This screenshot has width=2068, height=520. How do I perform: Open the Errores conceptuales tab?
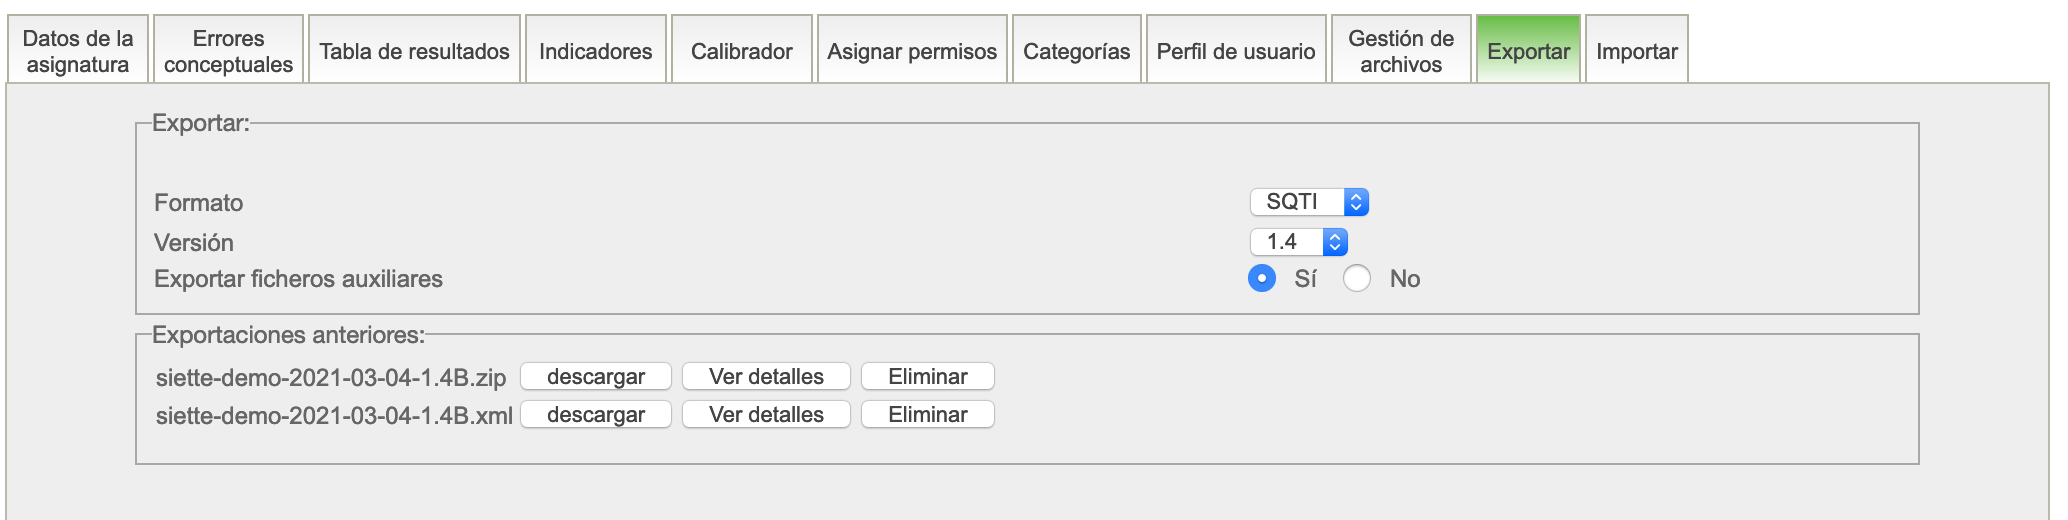pos(228,51)
